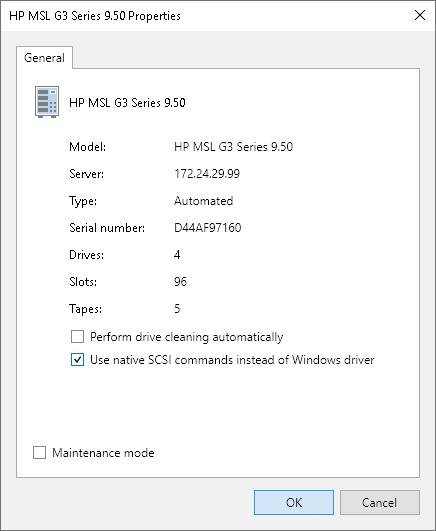Enable Perform drive cleaning automatically checkbox
The image size is (436, 531).
pyautogui.click(x=77, y=337)
